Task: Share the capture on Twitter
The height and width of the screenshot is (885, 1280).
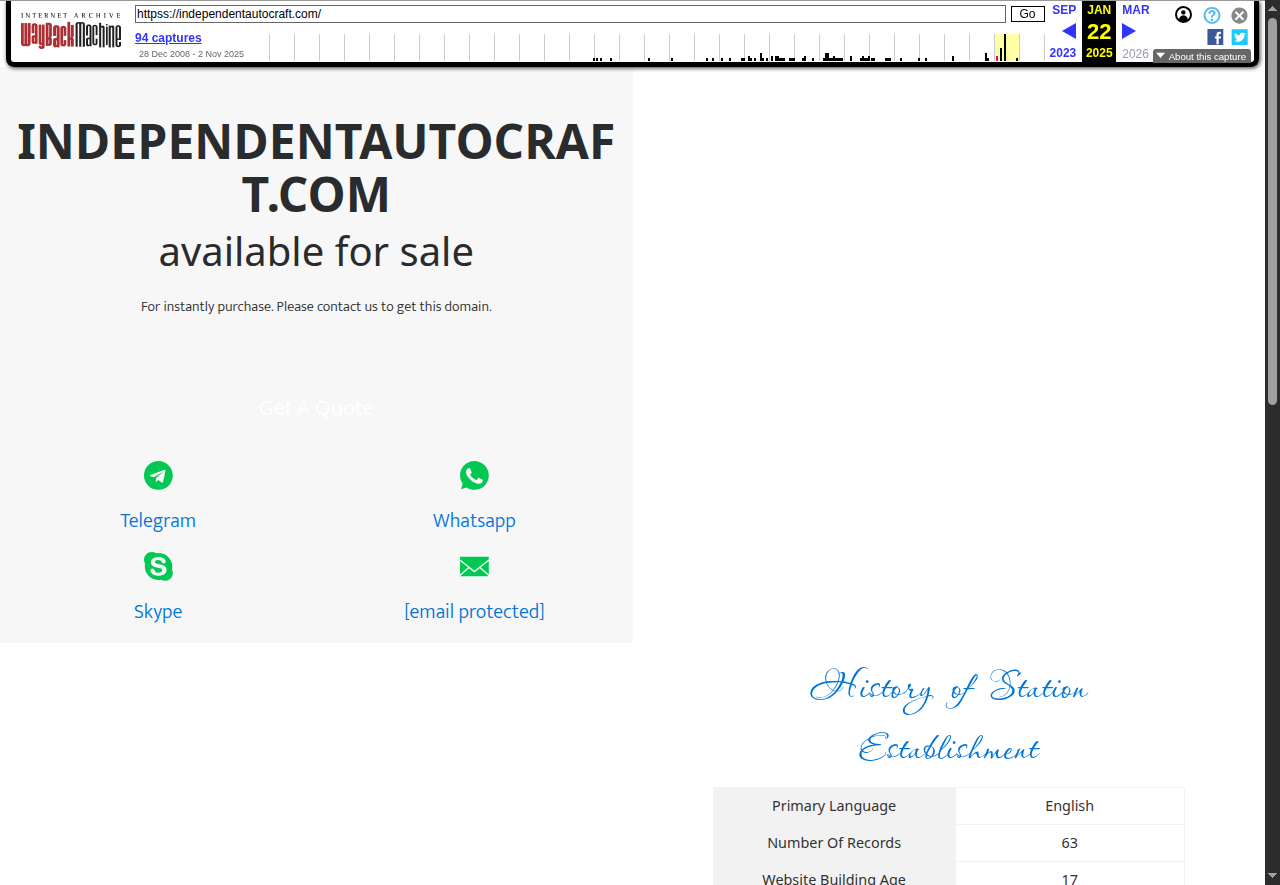Action: (x=1239, y=37)
